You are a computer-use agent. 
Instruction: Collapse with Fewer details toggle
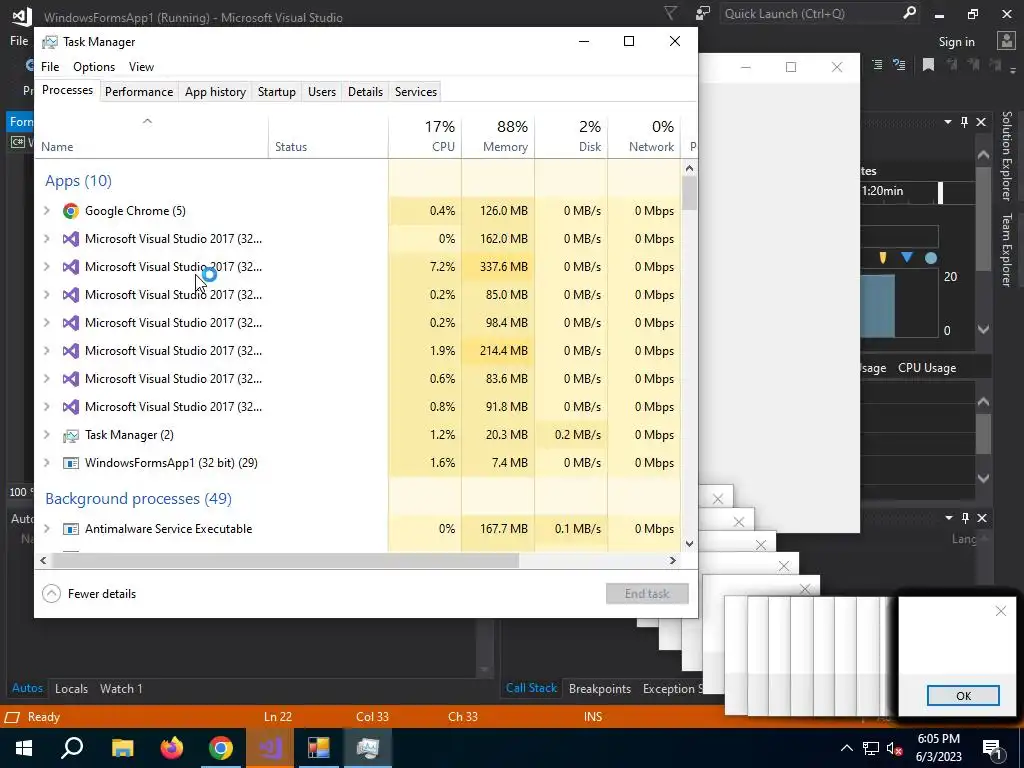click(89, 594)
